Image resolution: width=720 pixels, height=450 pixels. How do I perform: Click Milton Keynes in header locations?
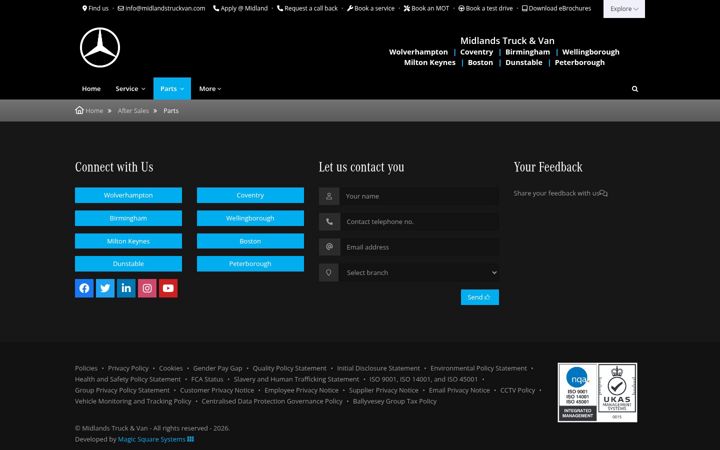pyautogui.click(x=430, y=62)
